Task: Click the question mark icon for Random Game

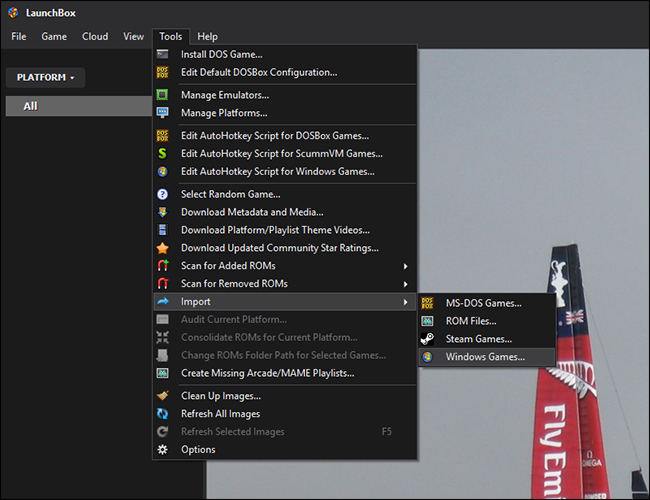Action: click(162, 194)
